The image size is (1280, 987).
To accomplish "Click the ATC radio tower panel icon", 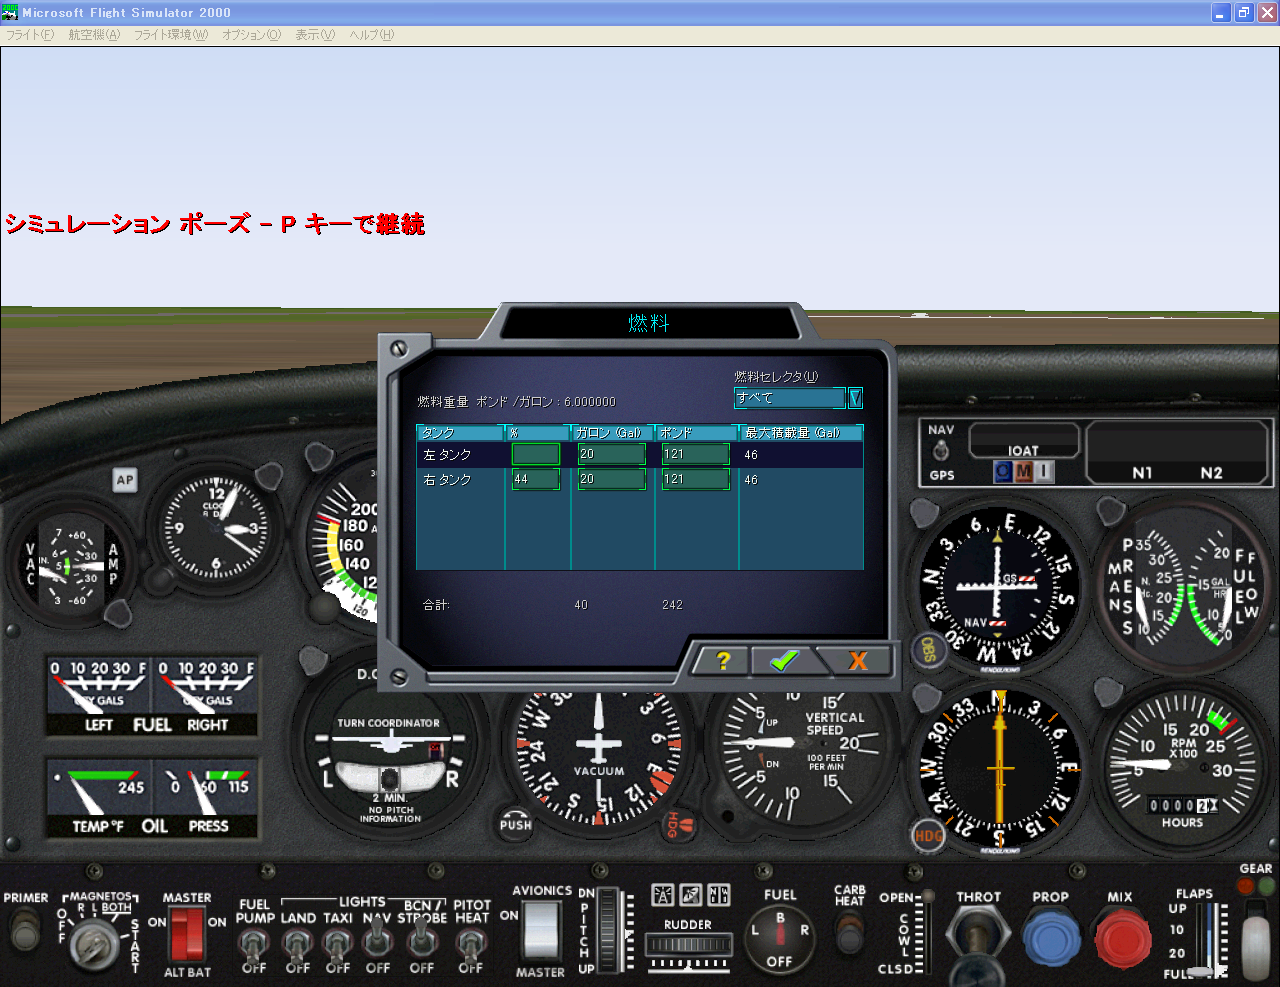I will coord(662,895).
